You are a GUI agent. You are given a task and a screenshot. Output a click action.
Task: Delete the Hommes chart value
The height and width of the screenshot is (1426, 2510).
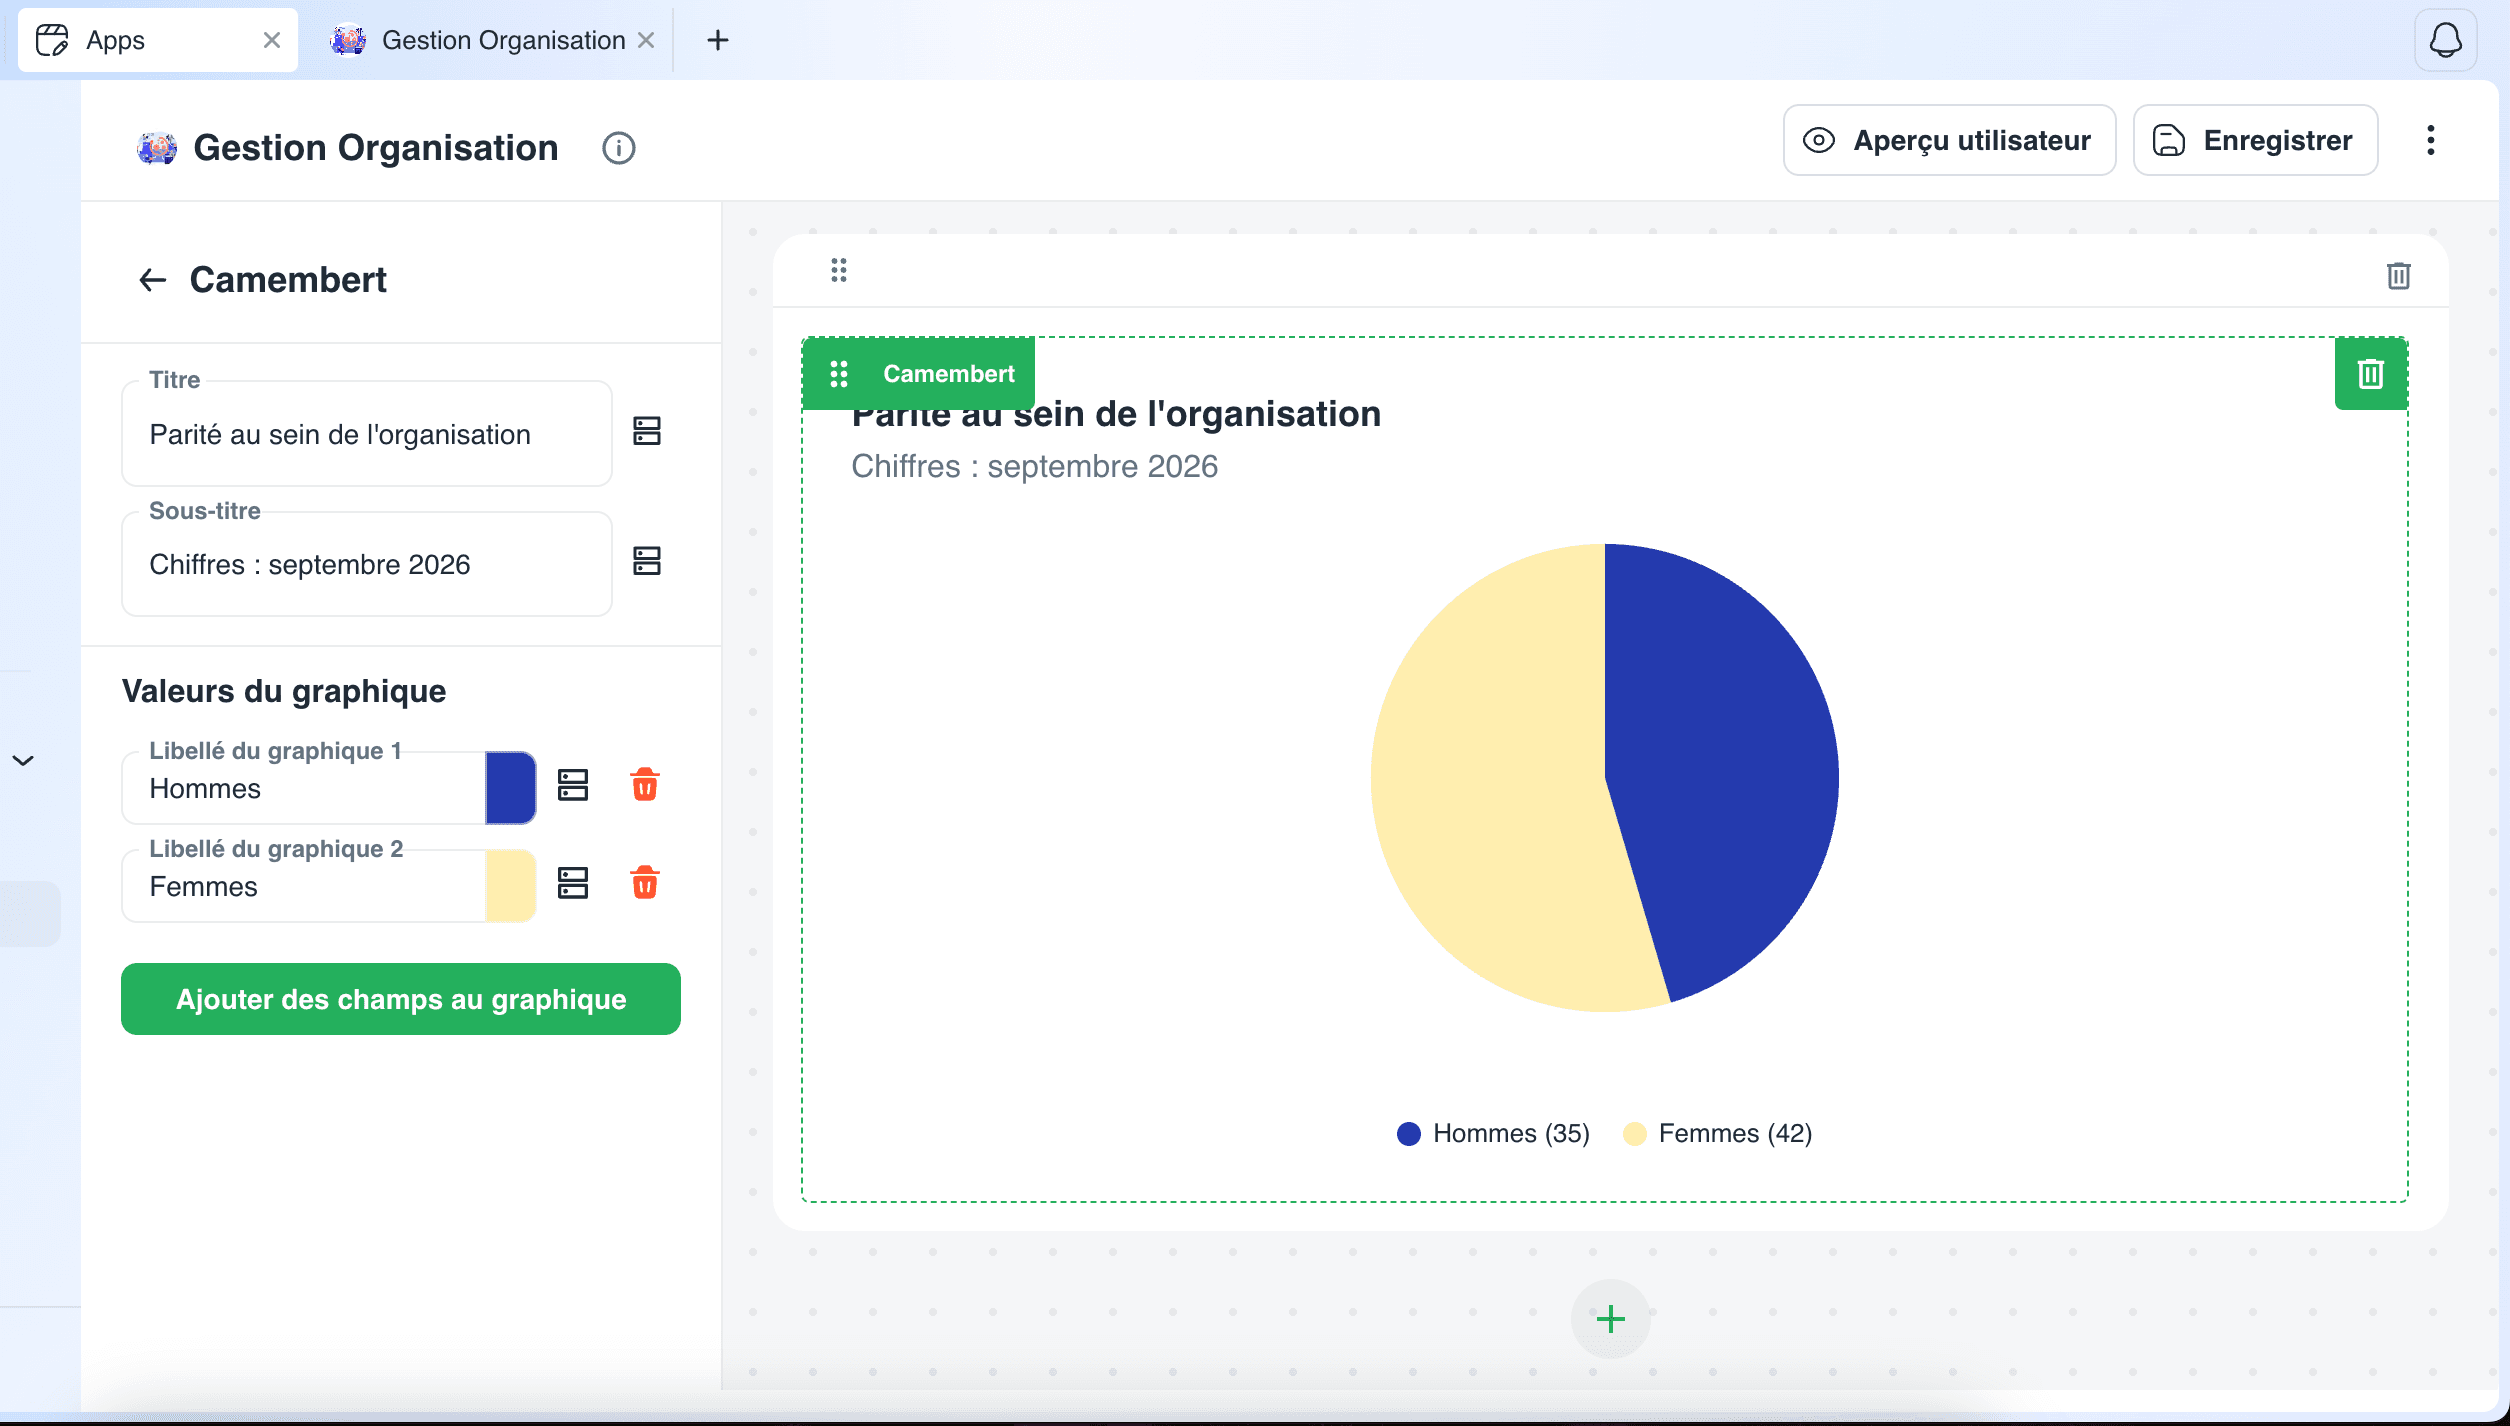(645, 785)
